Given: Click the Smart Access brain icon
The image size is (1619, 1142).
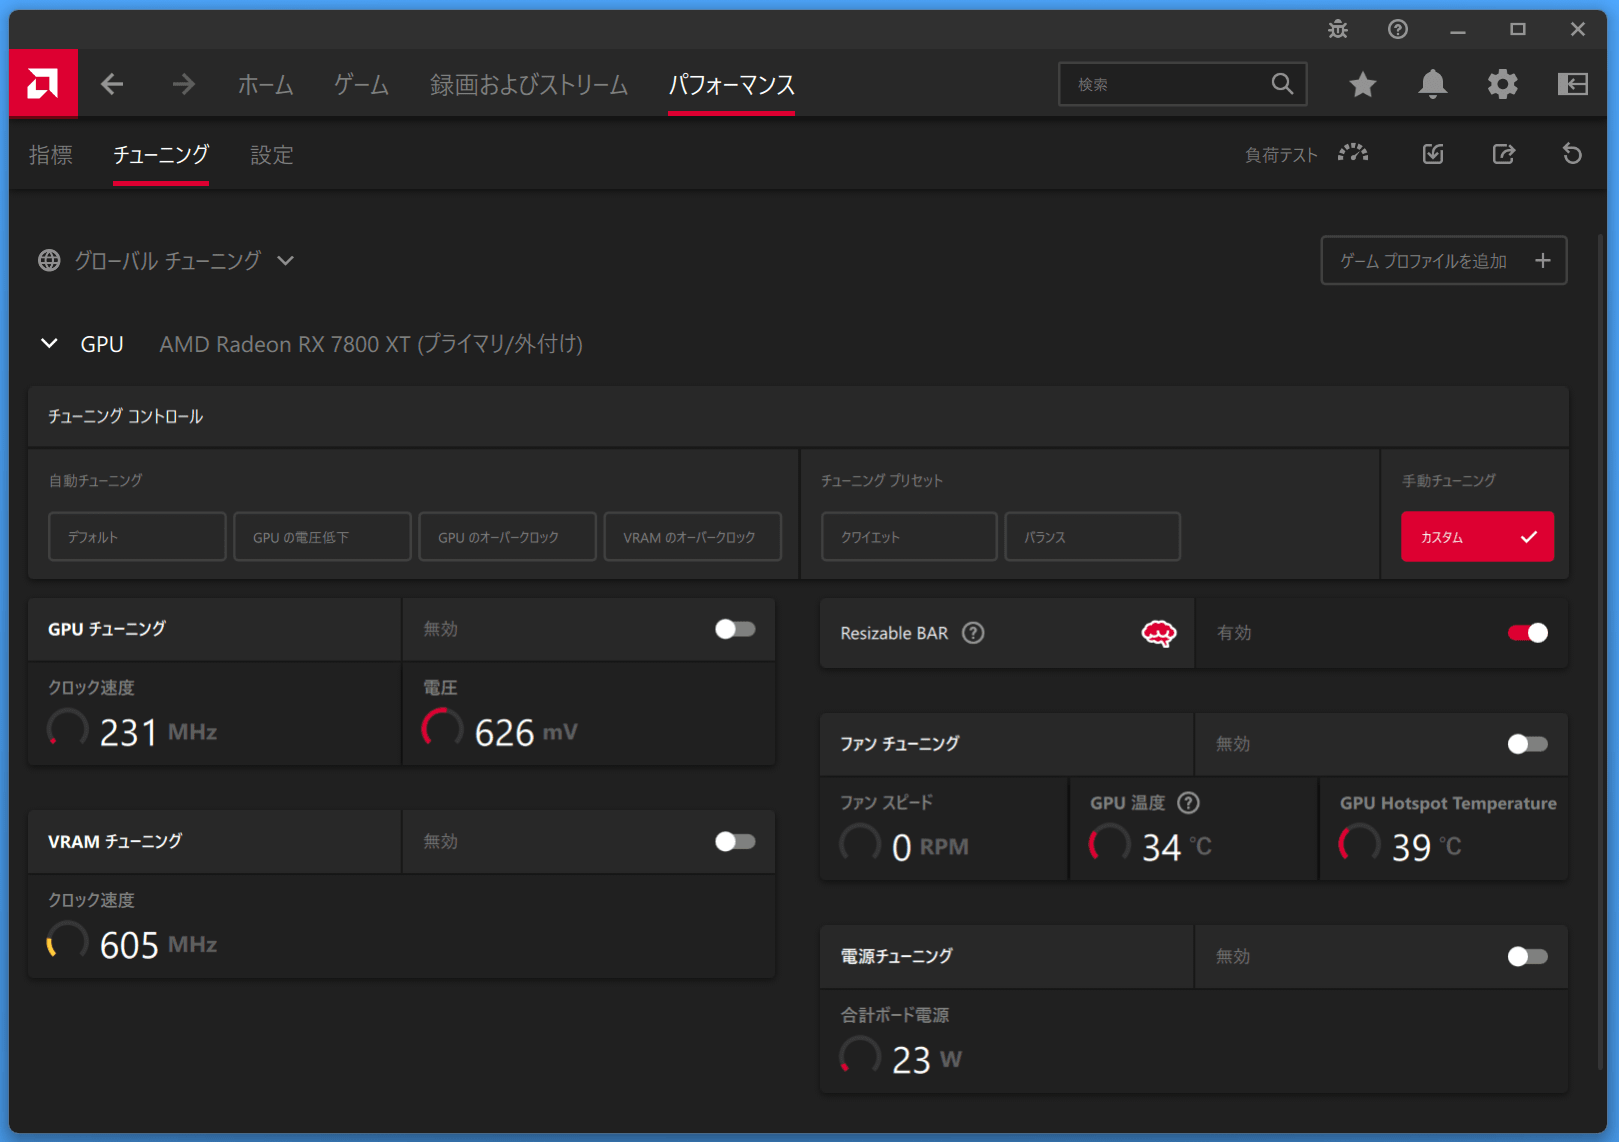Looking at the screenshot, I should tap(1159, 633).
